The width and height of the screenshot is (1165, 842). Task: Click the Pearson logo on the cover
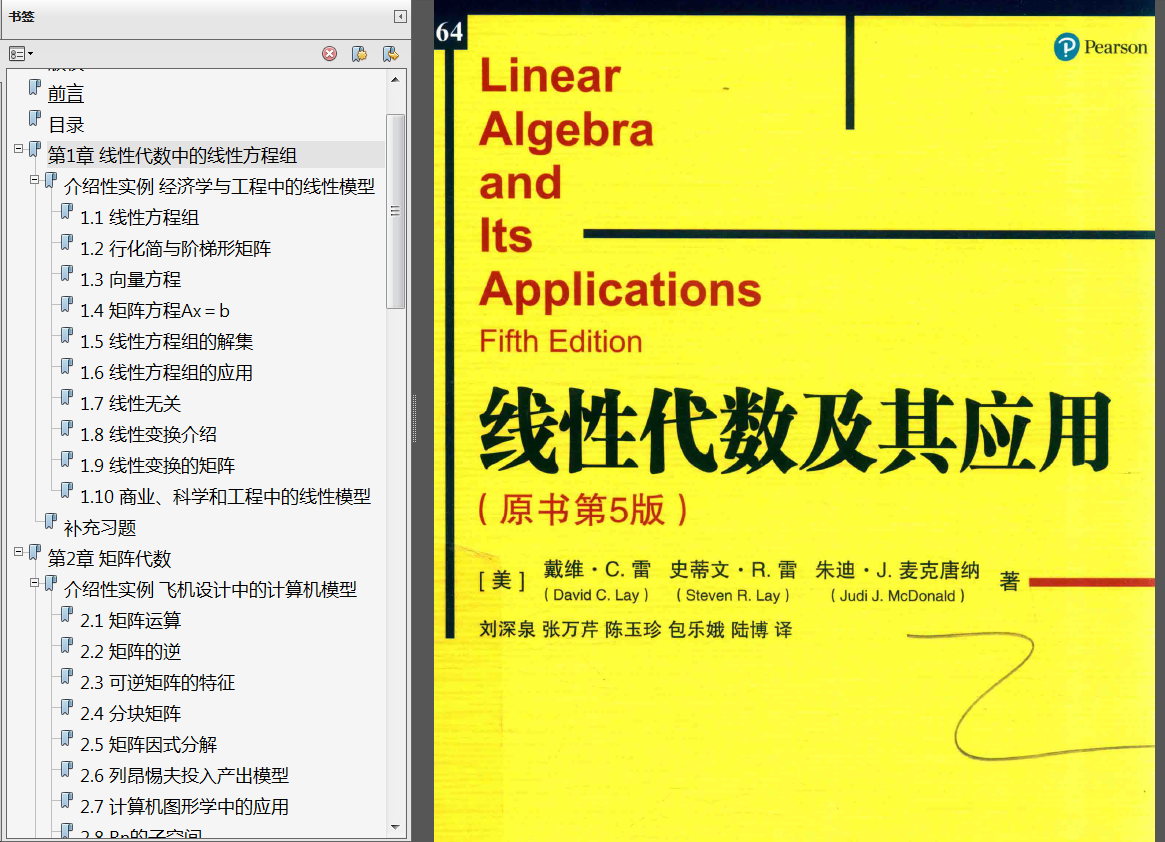coord(1100,48)
